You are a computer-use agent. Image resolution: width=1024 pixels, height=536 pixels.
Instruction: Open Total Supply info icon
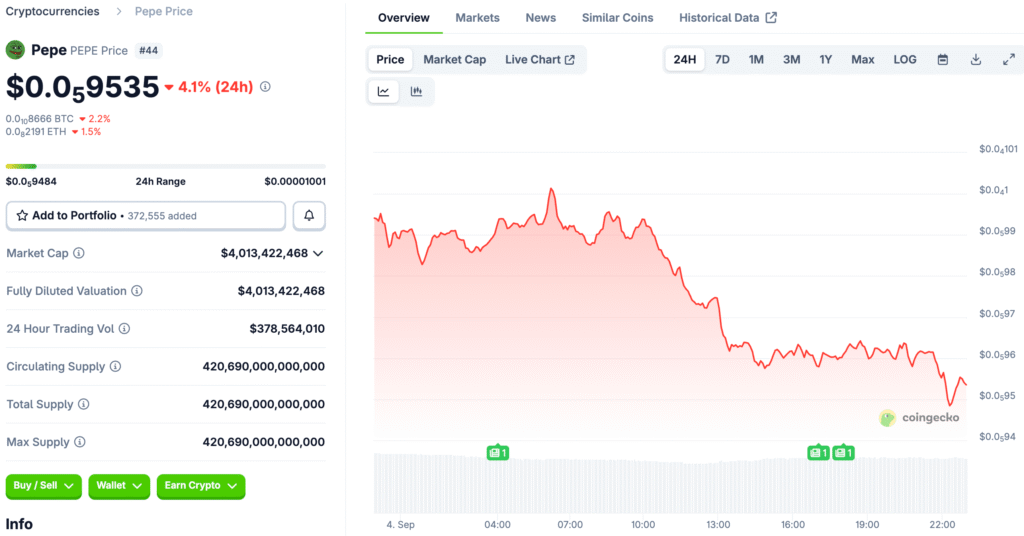pyautogui.click(x=84, y=404)
